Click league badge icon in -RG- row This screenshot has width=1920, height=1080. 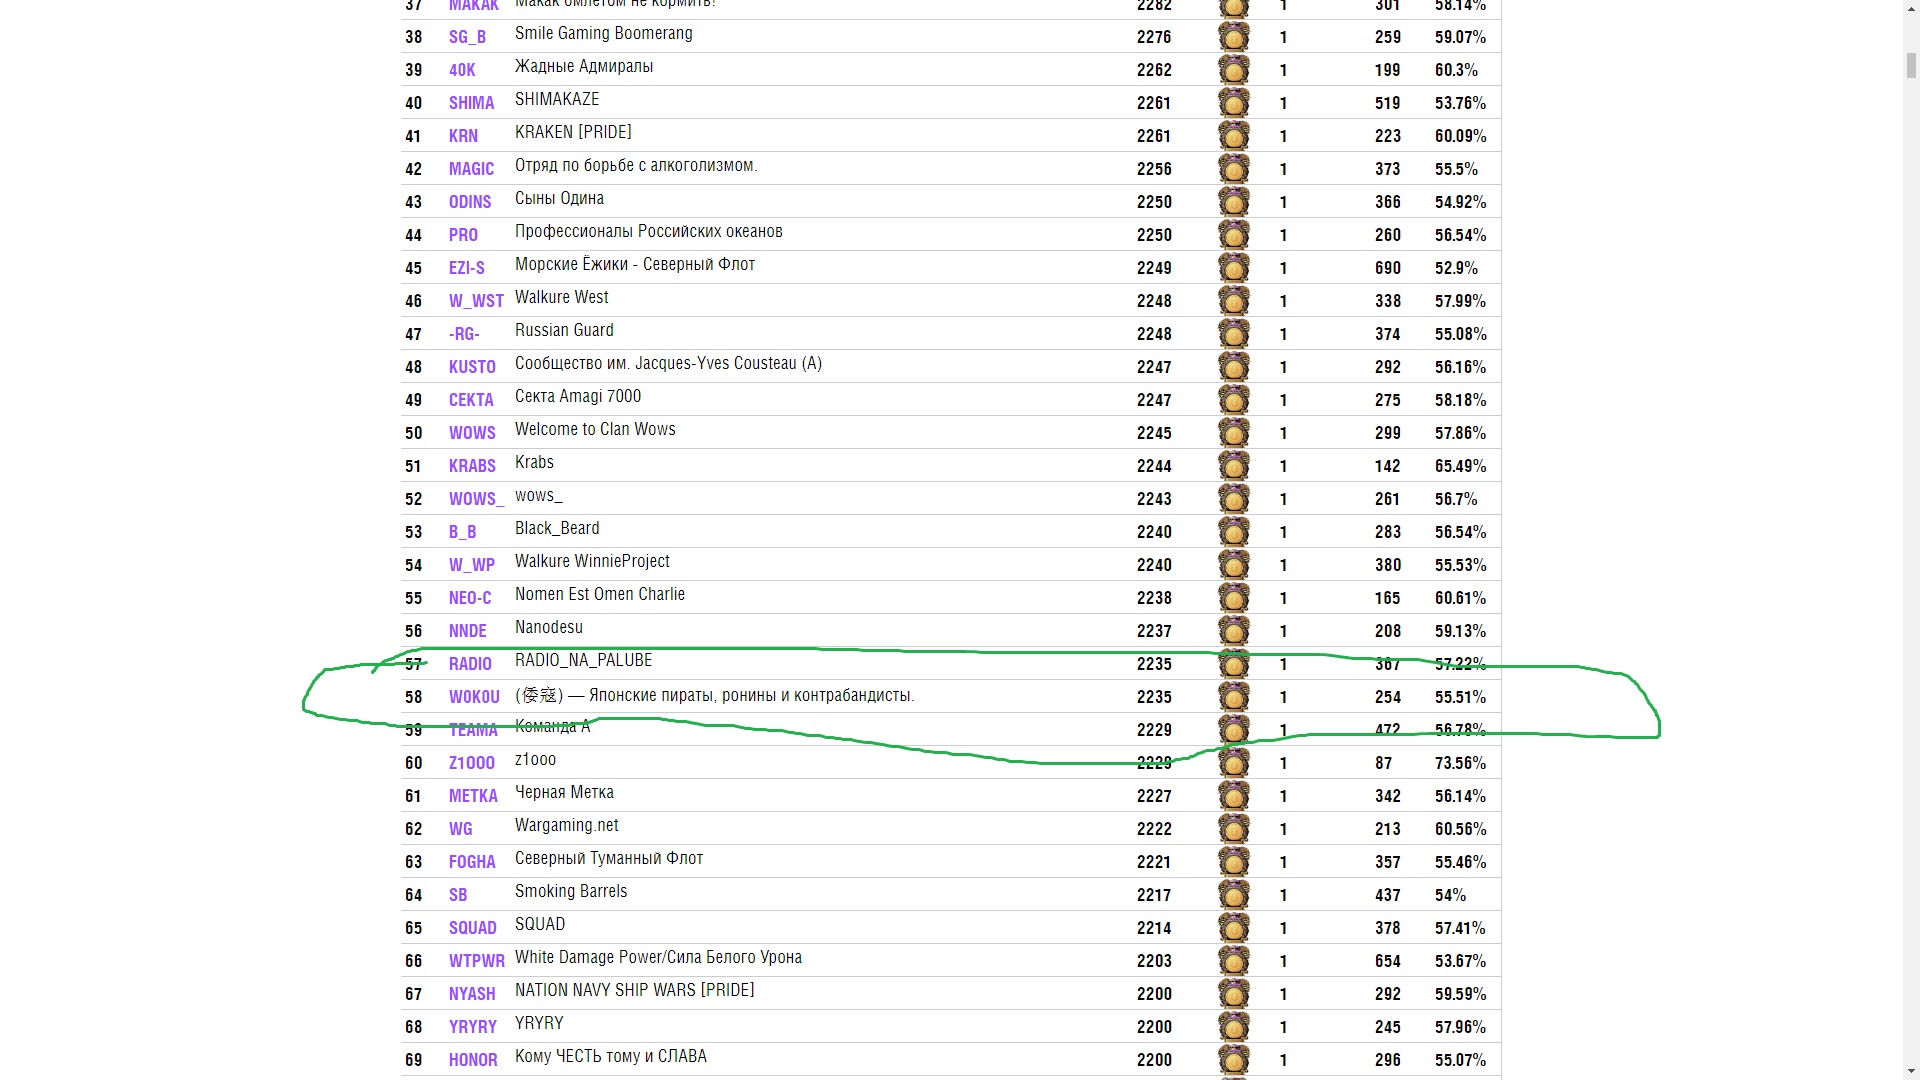1234,334
